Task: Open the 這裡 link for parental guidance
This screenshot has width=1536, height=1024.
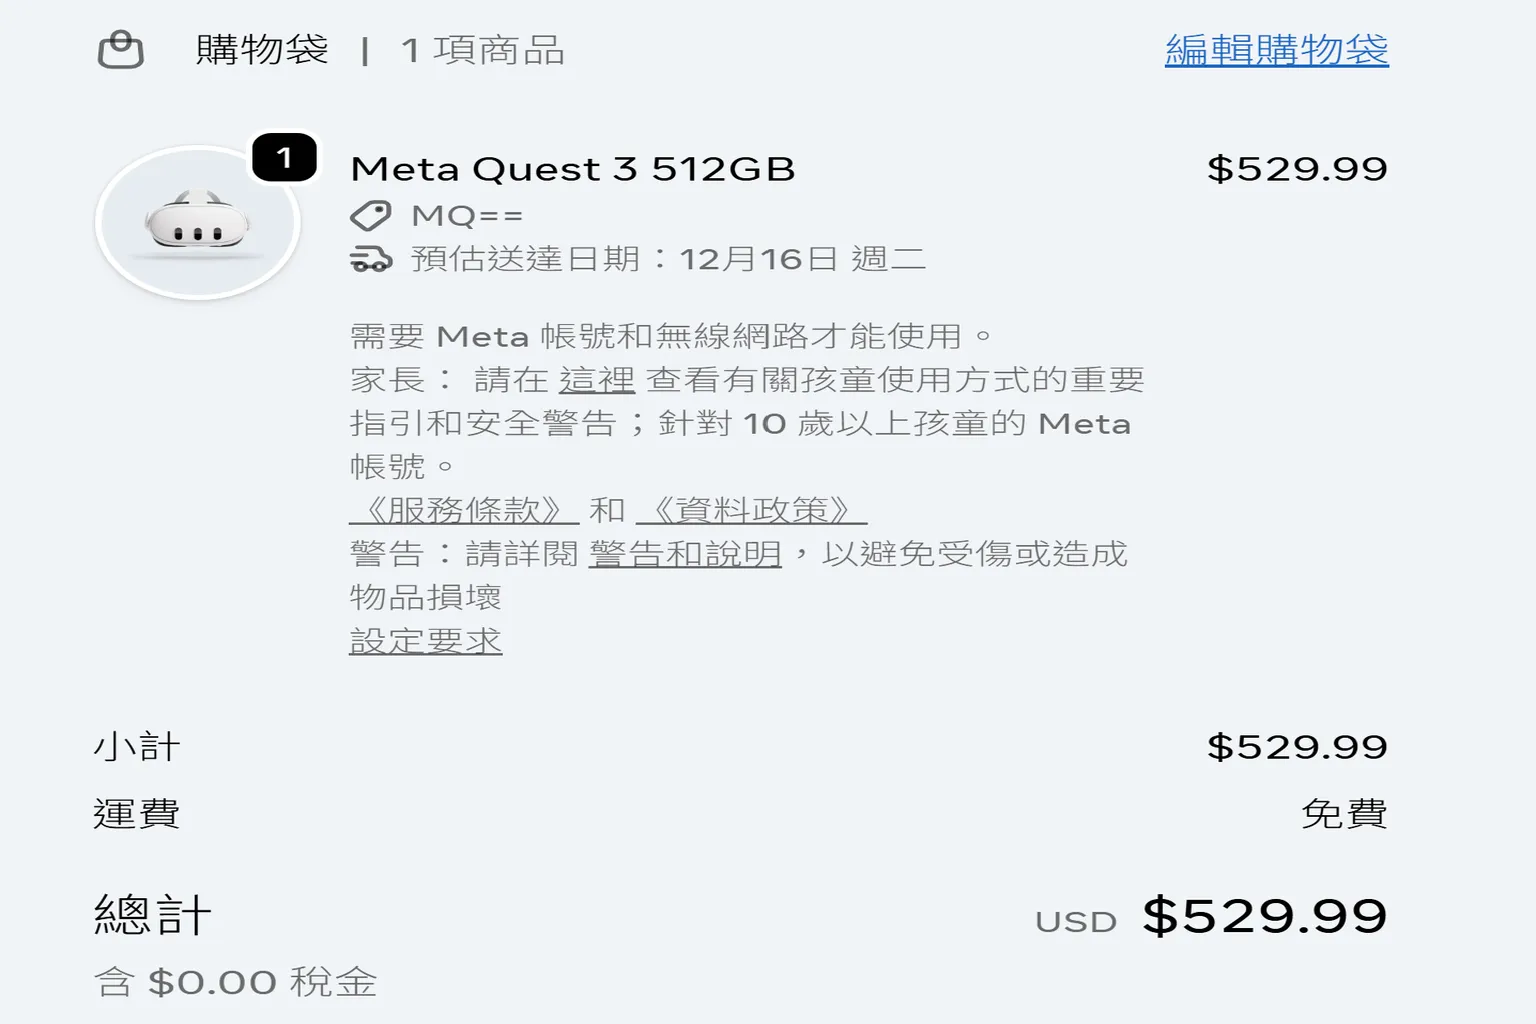Action: (597, 379)
